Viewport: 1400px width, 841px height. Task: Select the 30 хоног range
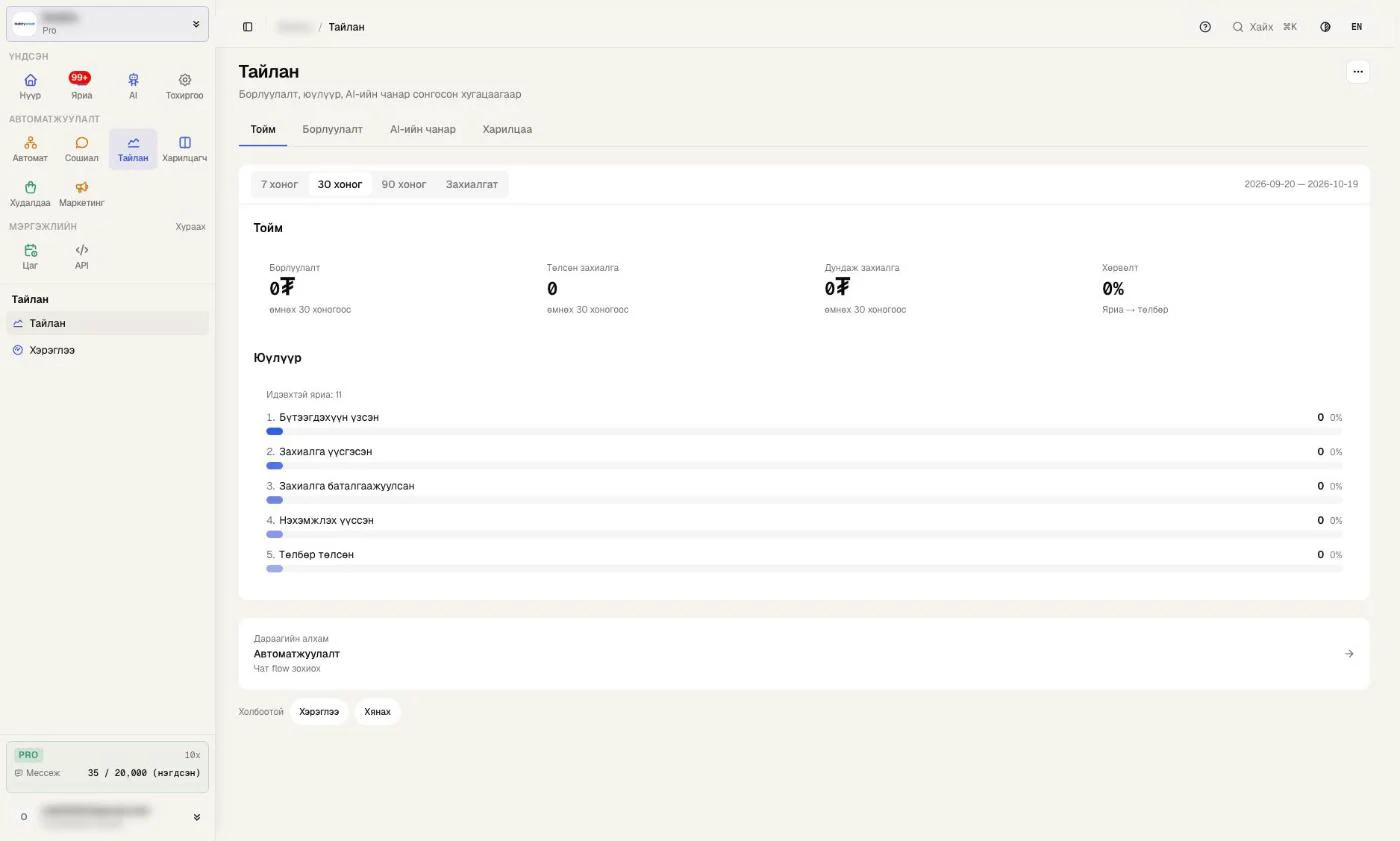point(340,184)
